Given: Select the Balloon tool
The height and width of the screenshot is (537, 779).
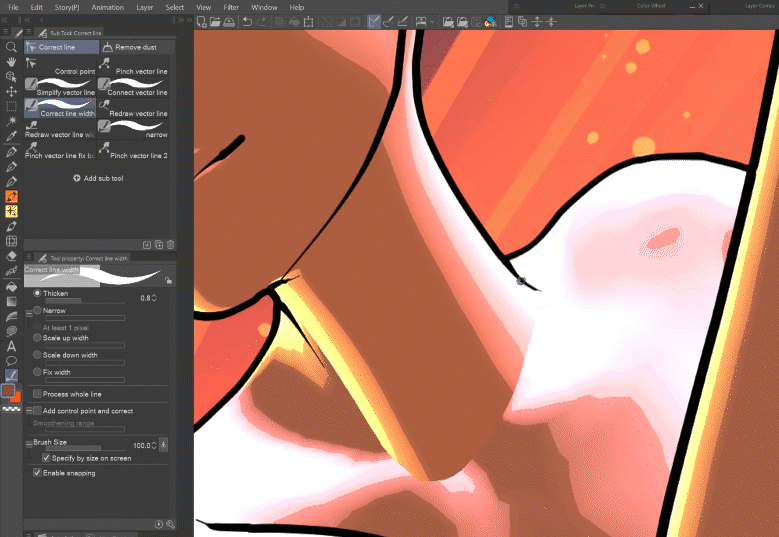Looking at the screenshot, I should click(11, 361).
